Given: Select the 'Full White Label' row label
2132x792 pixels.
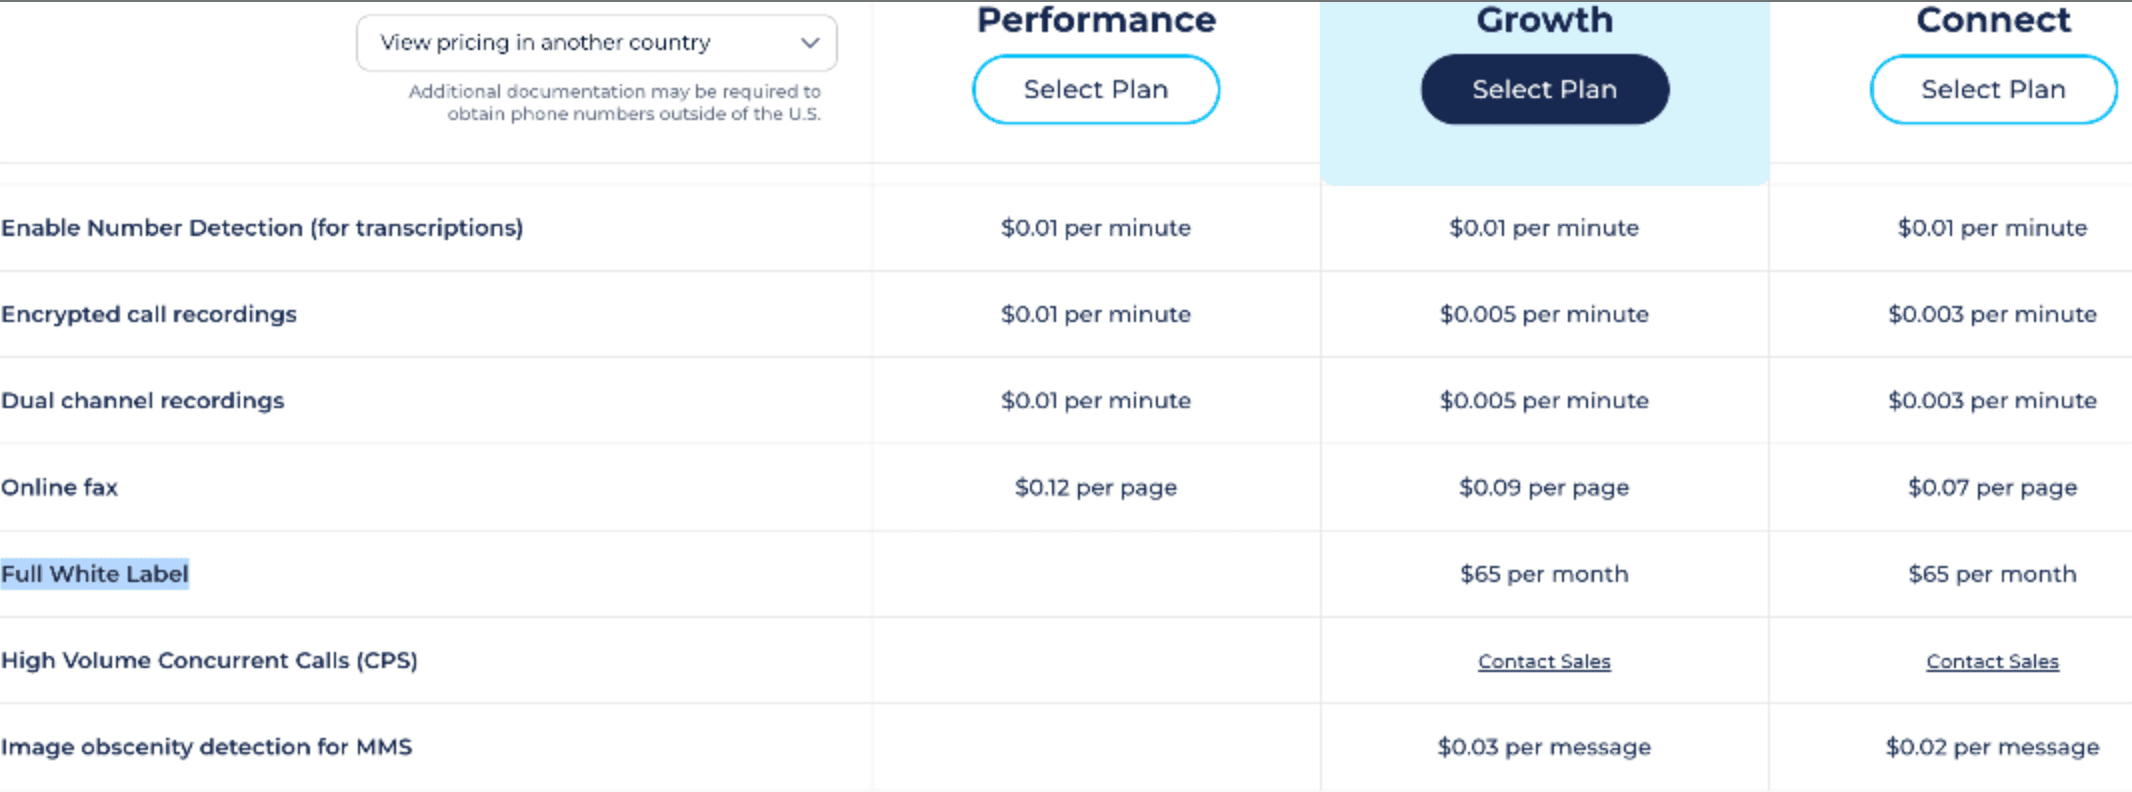Looking at the screenshot, I should (x=95, y=573).
